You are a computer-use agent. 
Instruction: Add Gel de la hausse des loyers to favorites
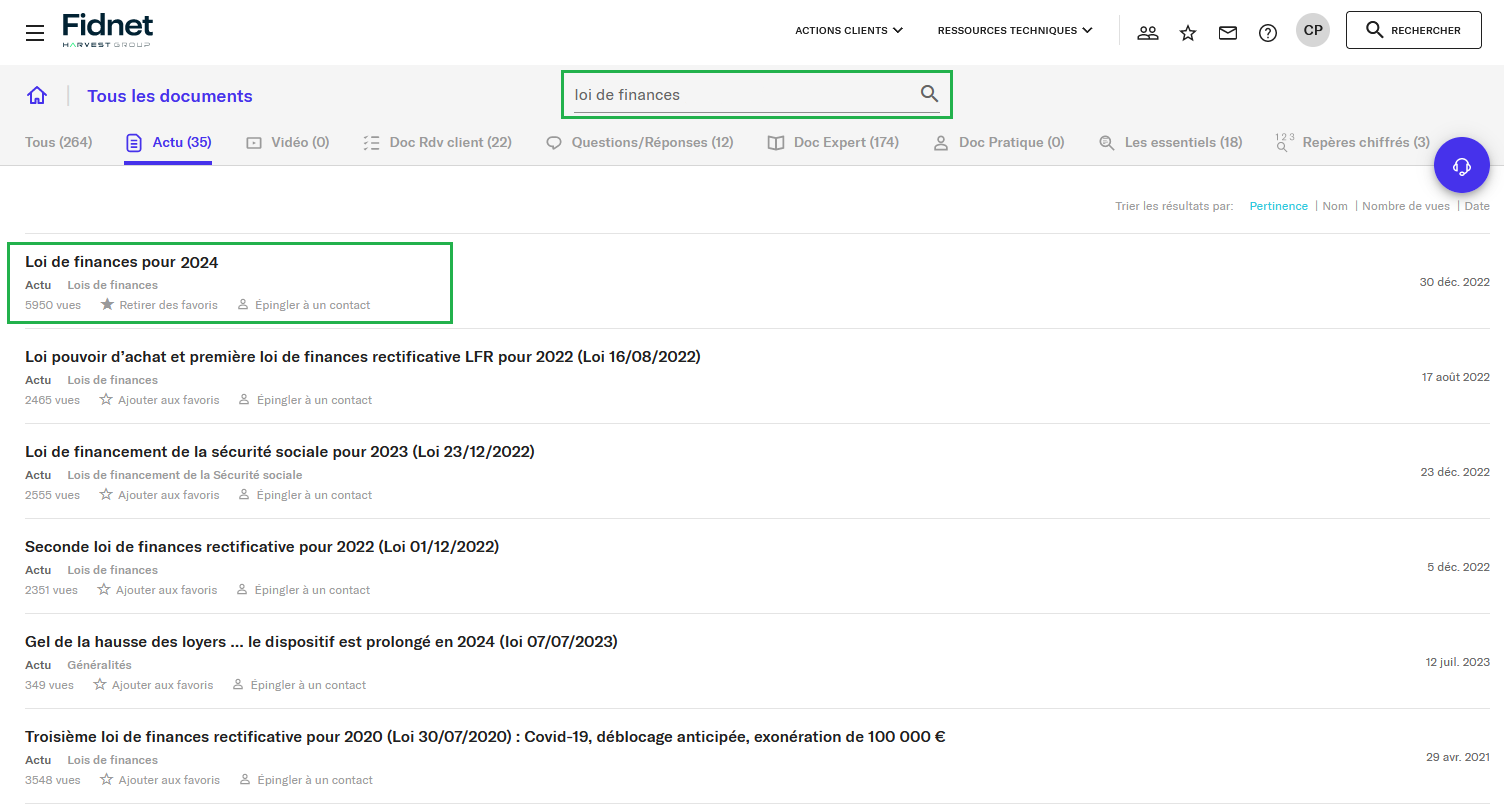153,685
